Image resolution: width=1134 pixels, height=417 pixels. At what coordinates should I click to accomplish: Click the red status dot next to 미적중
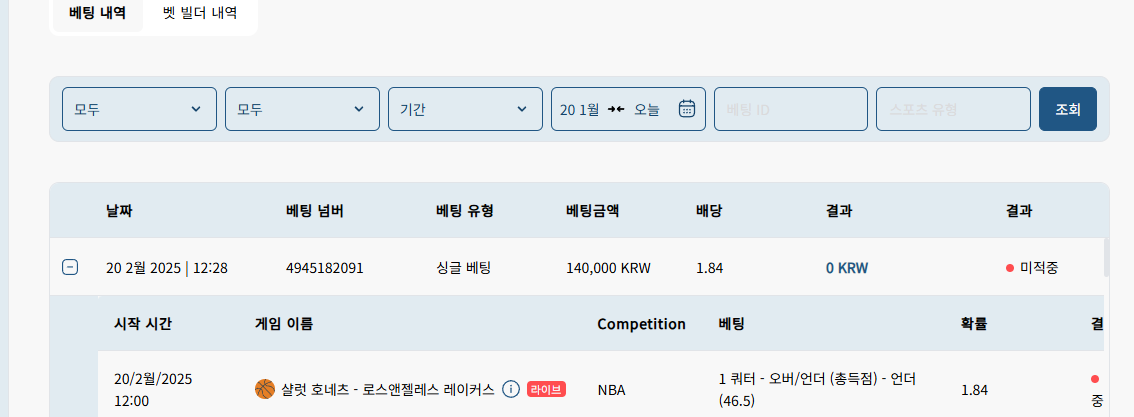click(1010, 268)
